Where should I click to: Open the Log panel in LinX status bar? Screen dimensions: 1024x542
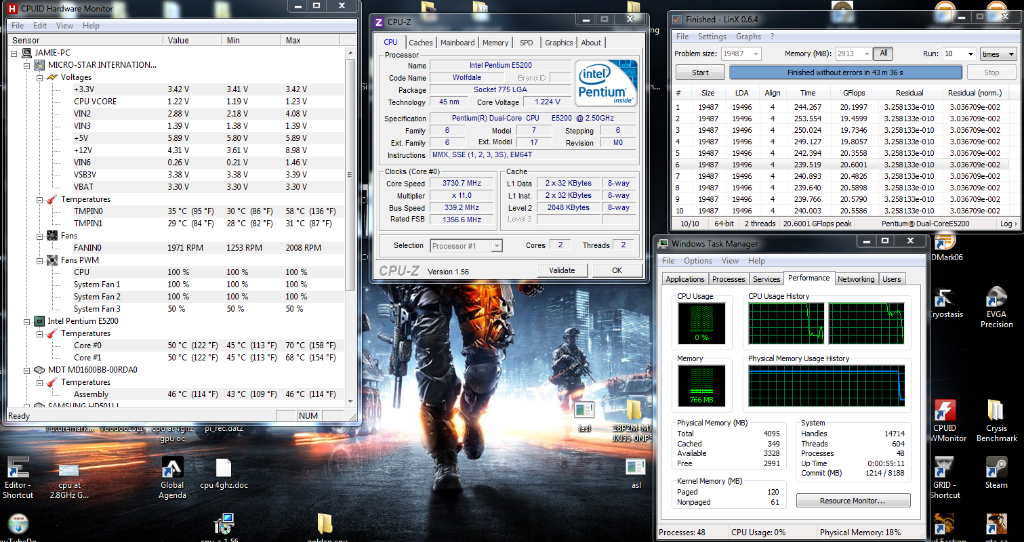(x=1008, y=223)
